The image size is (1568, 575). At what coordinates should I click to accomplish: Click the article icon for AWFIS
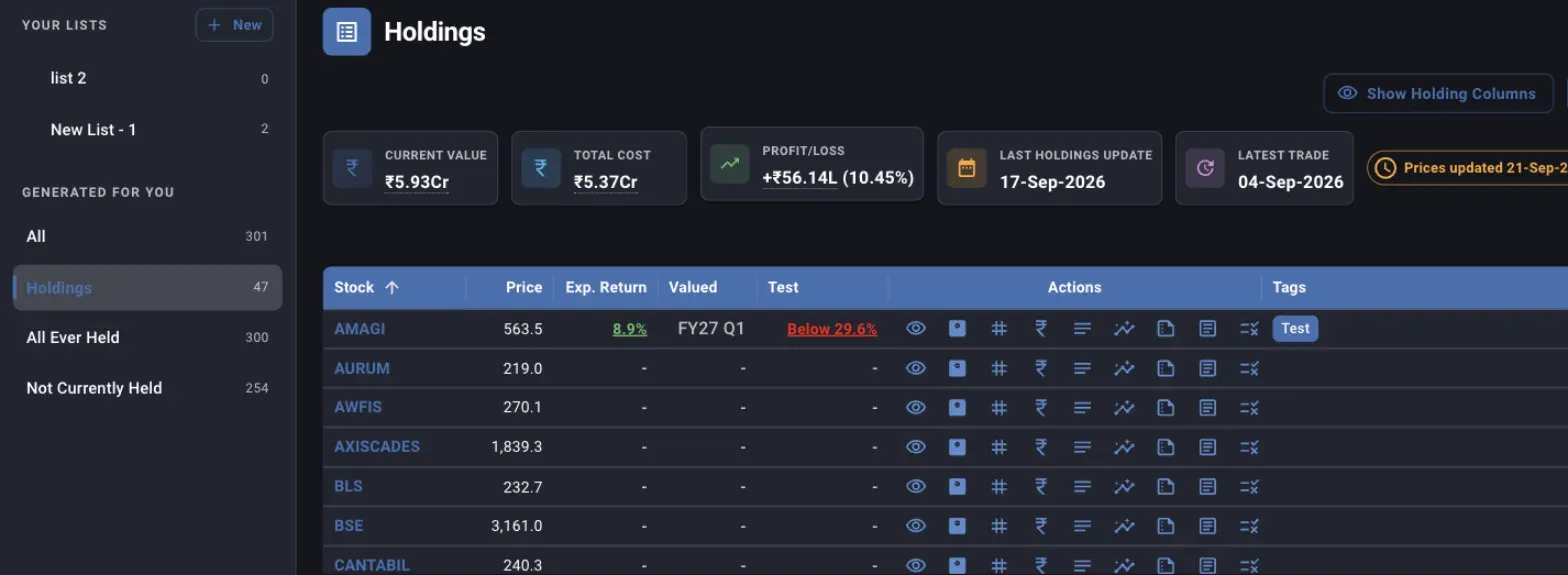pos(1207,407)
